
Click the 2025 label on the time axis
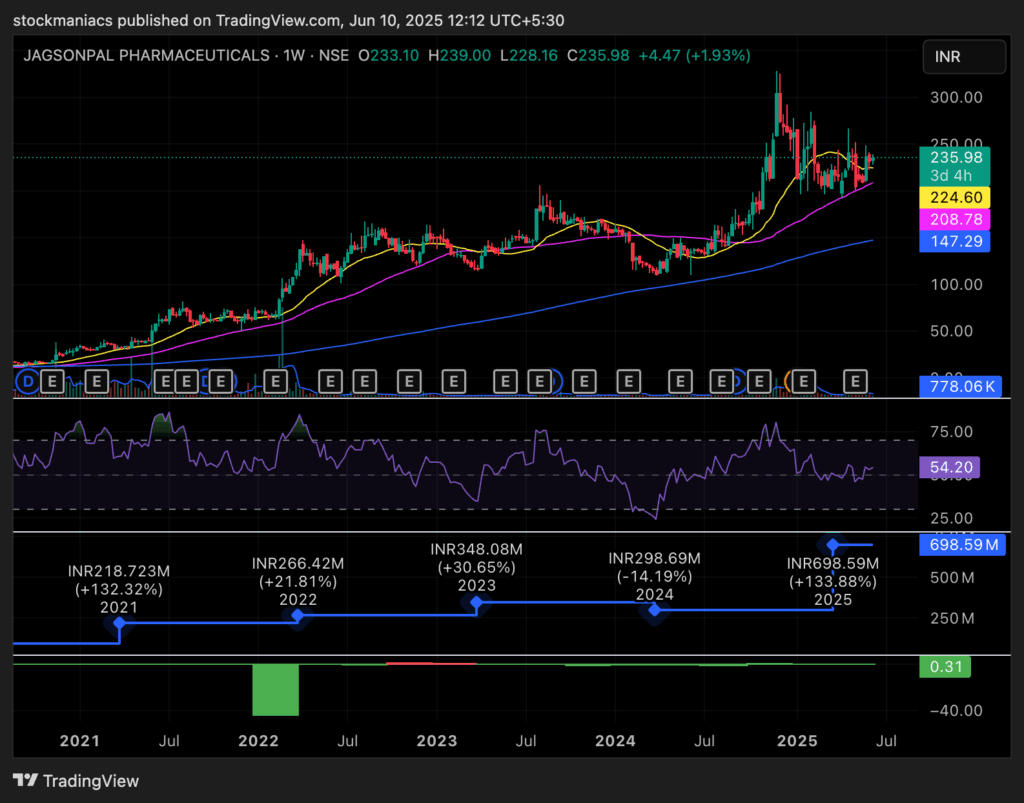click(797, 741)
